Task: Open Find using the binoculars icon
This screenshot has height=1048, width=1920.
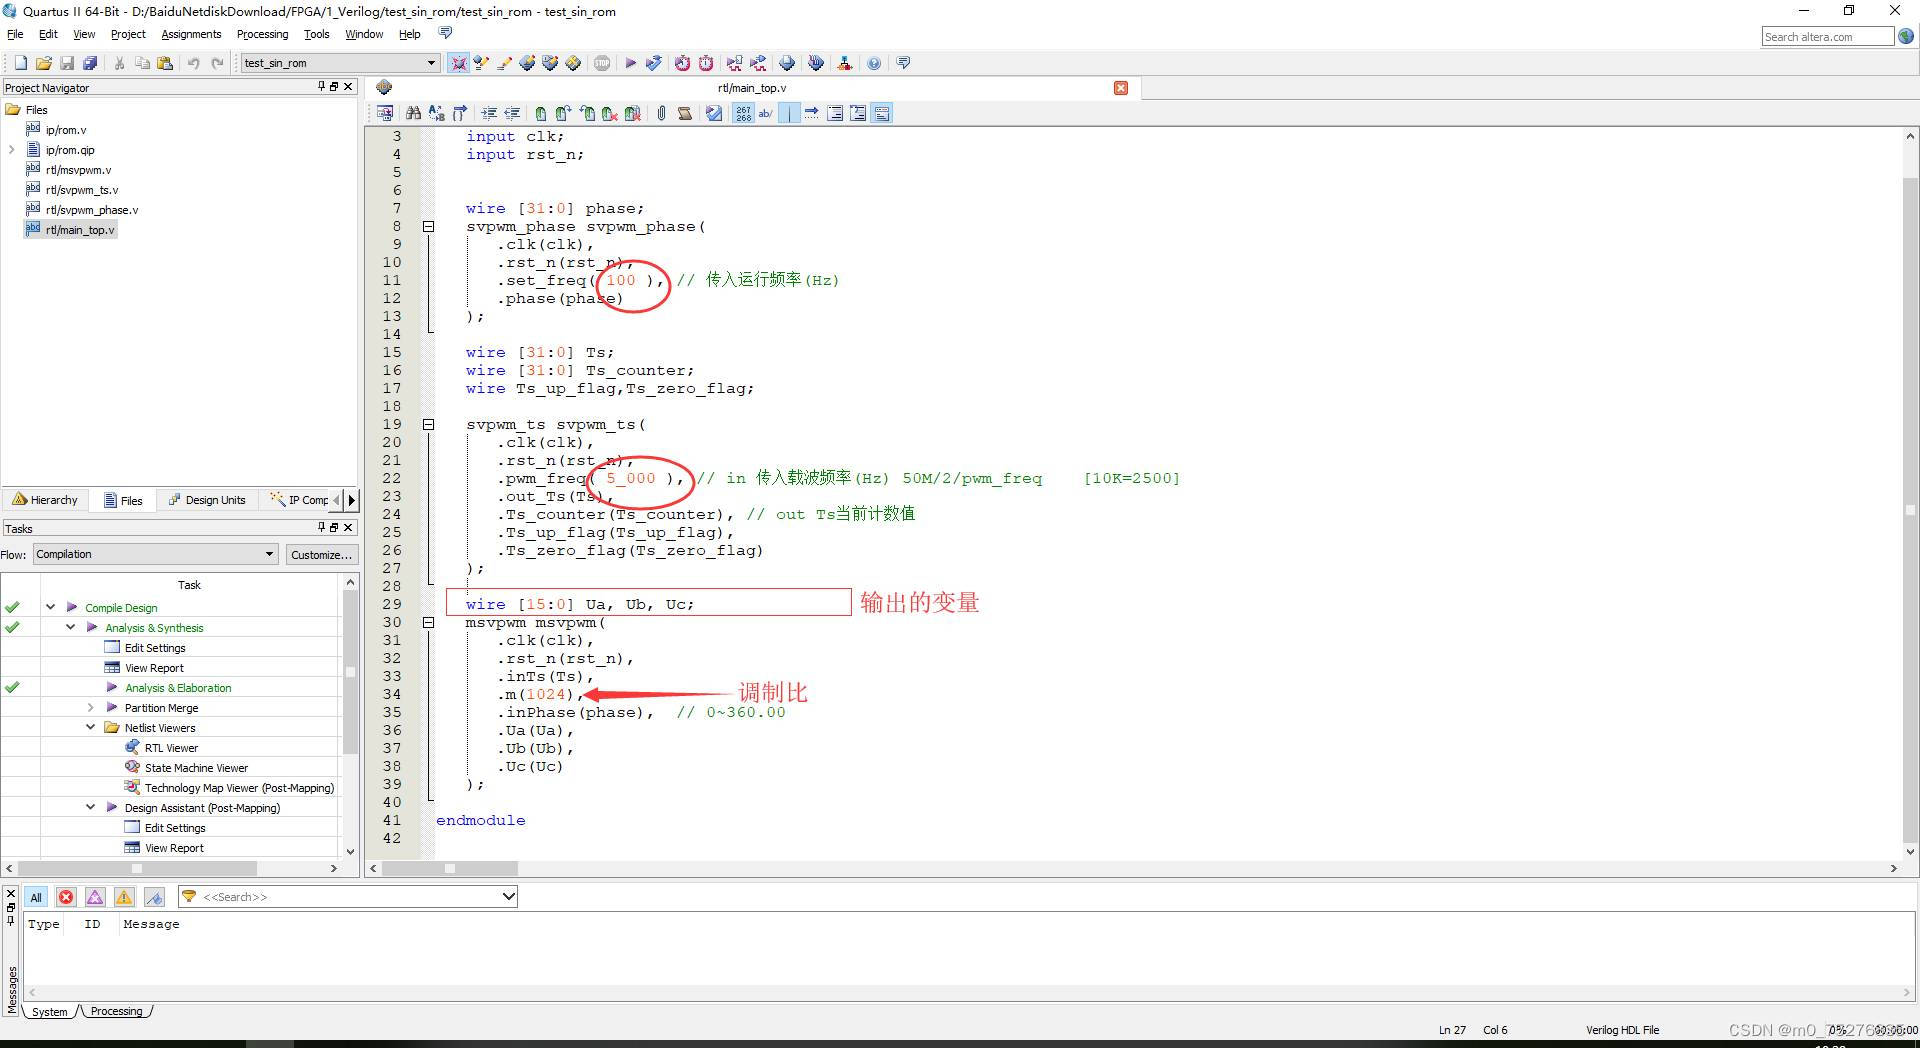Action: 413,112
